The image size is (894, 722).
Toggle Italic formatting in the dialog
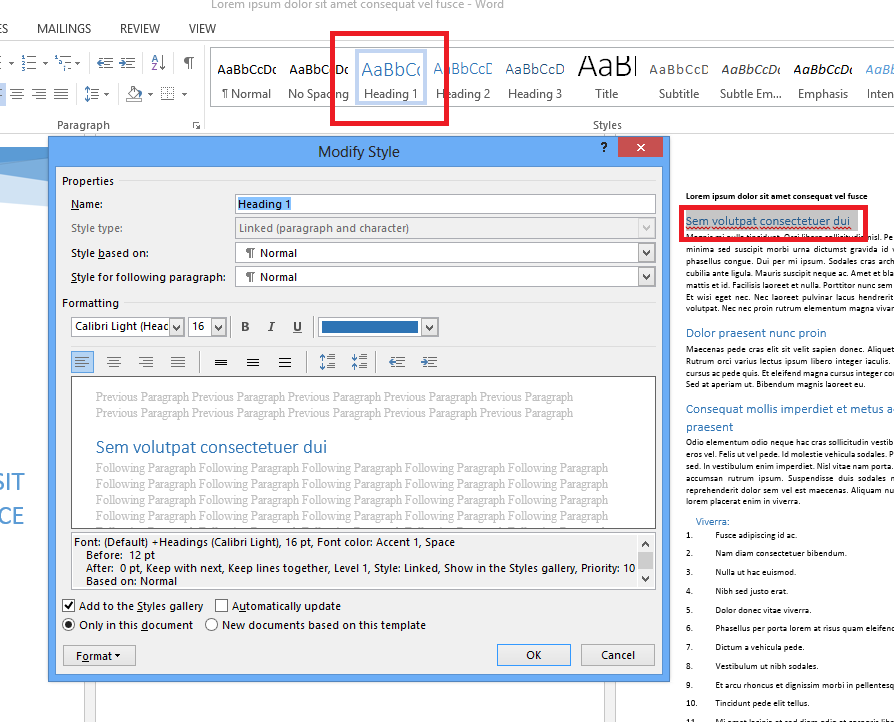click(x=271, y=327)
